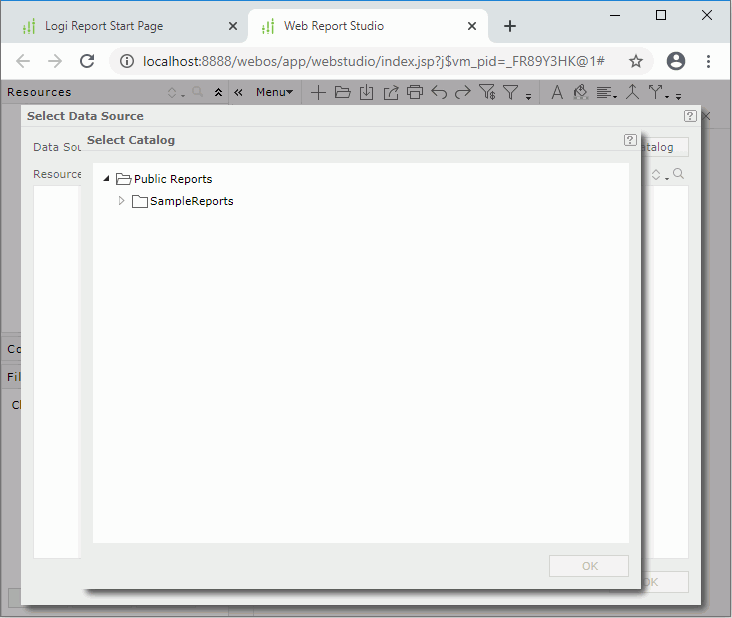This screenshot has width=732, height=618.
Task: Click the Print toolbar icon
Action: [414, 93]
